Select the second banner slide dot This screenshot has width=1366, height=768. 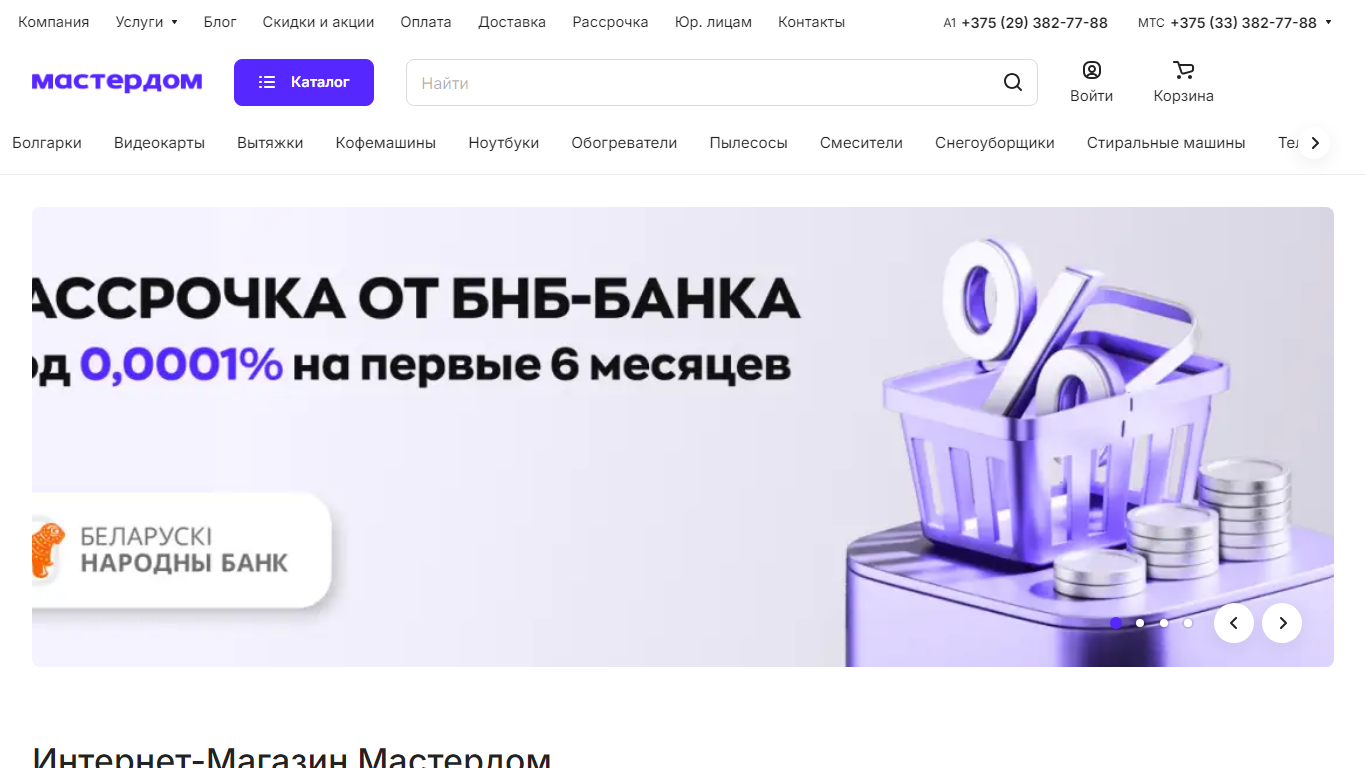(x=1140, y=623)
